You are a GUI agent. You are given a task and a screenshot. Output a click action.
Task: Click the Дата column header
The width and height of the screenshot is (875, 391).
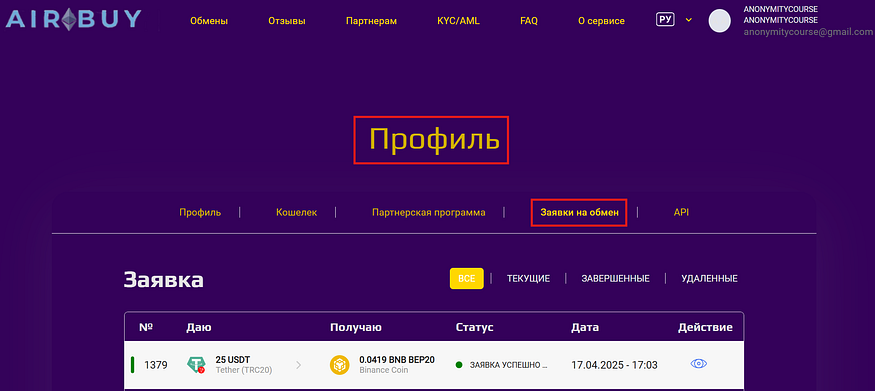pyautogui.click(x=585, y=327)
